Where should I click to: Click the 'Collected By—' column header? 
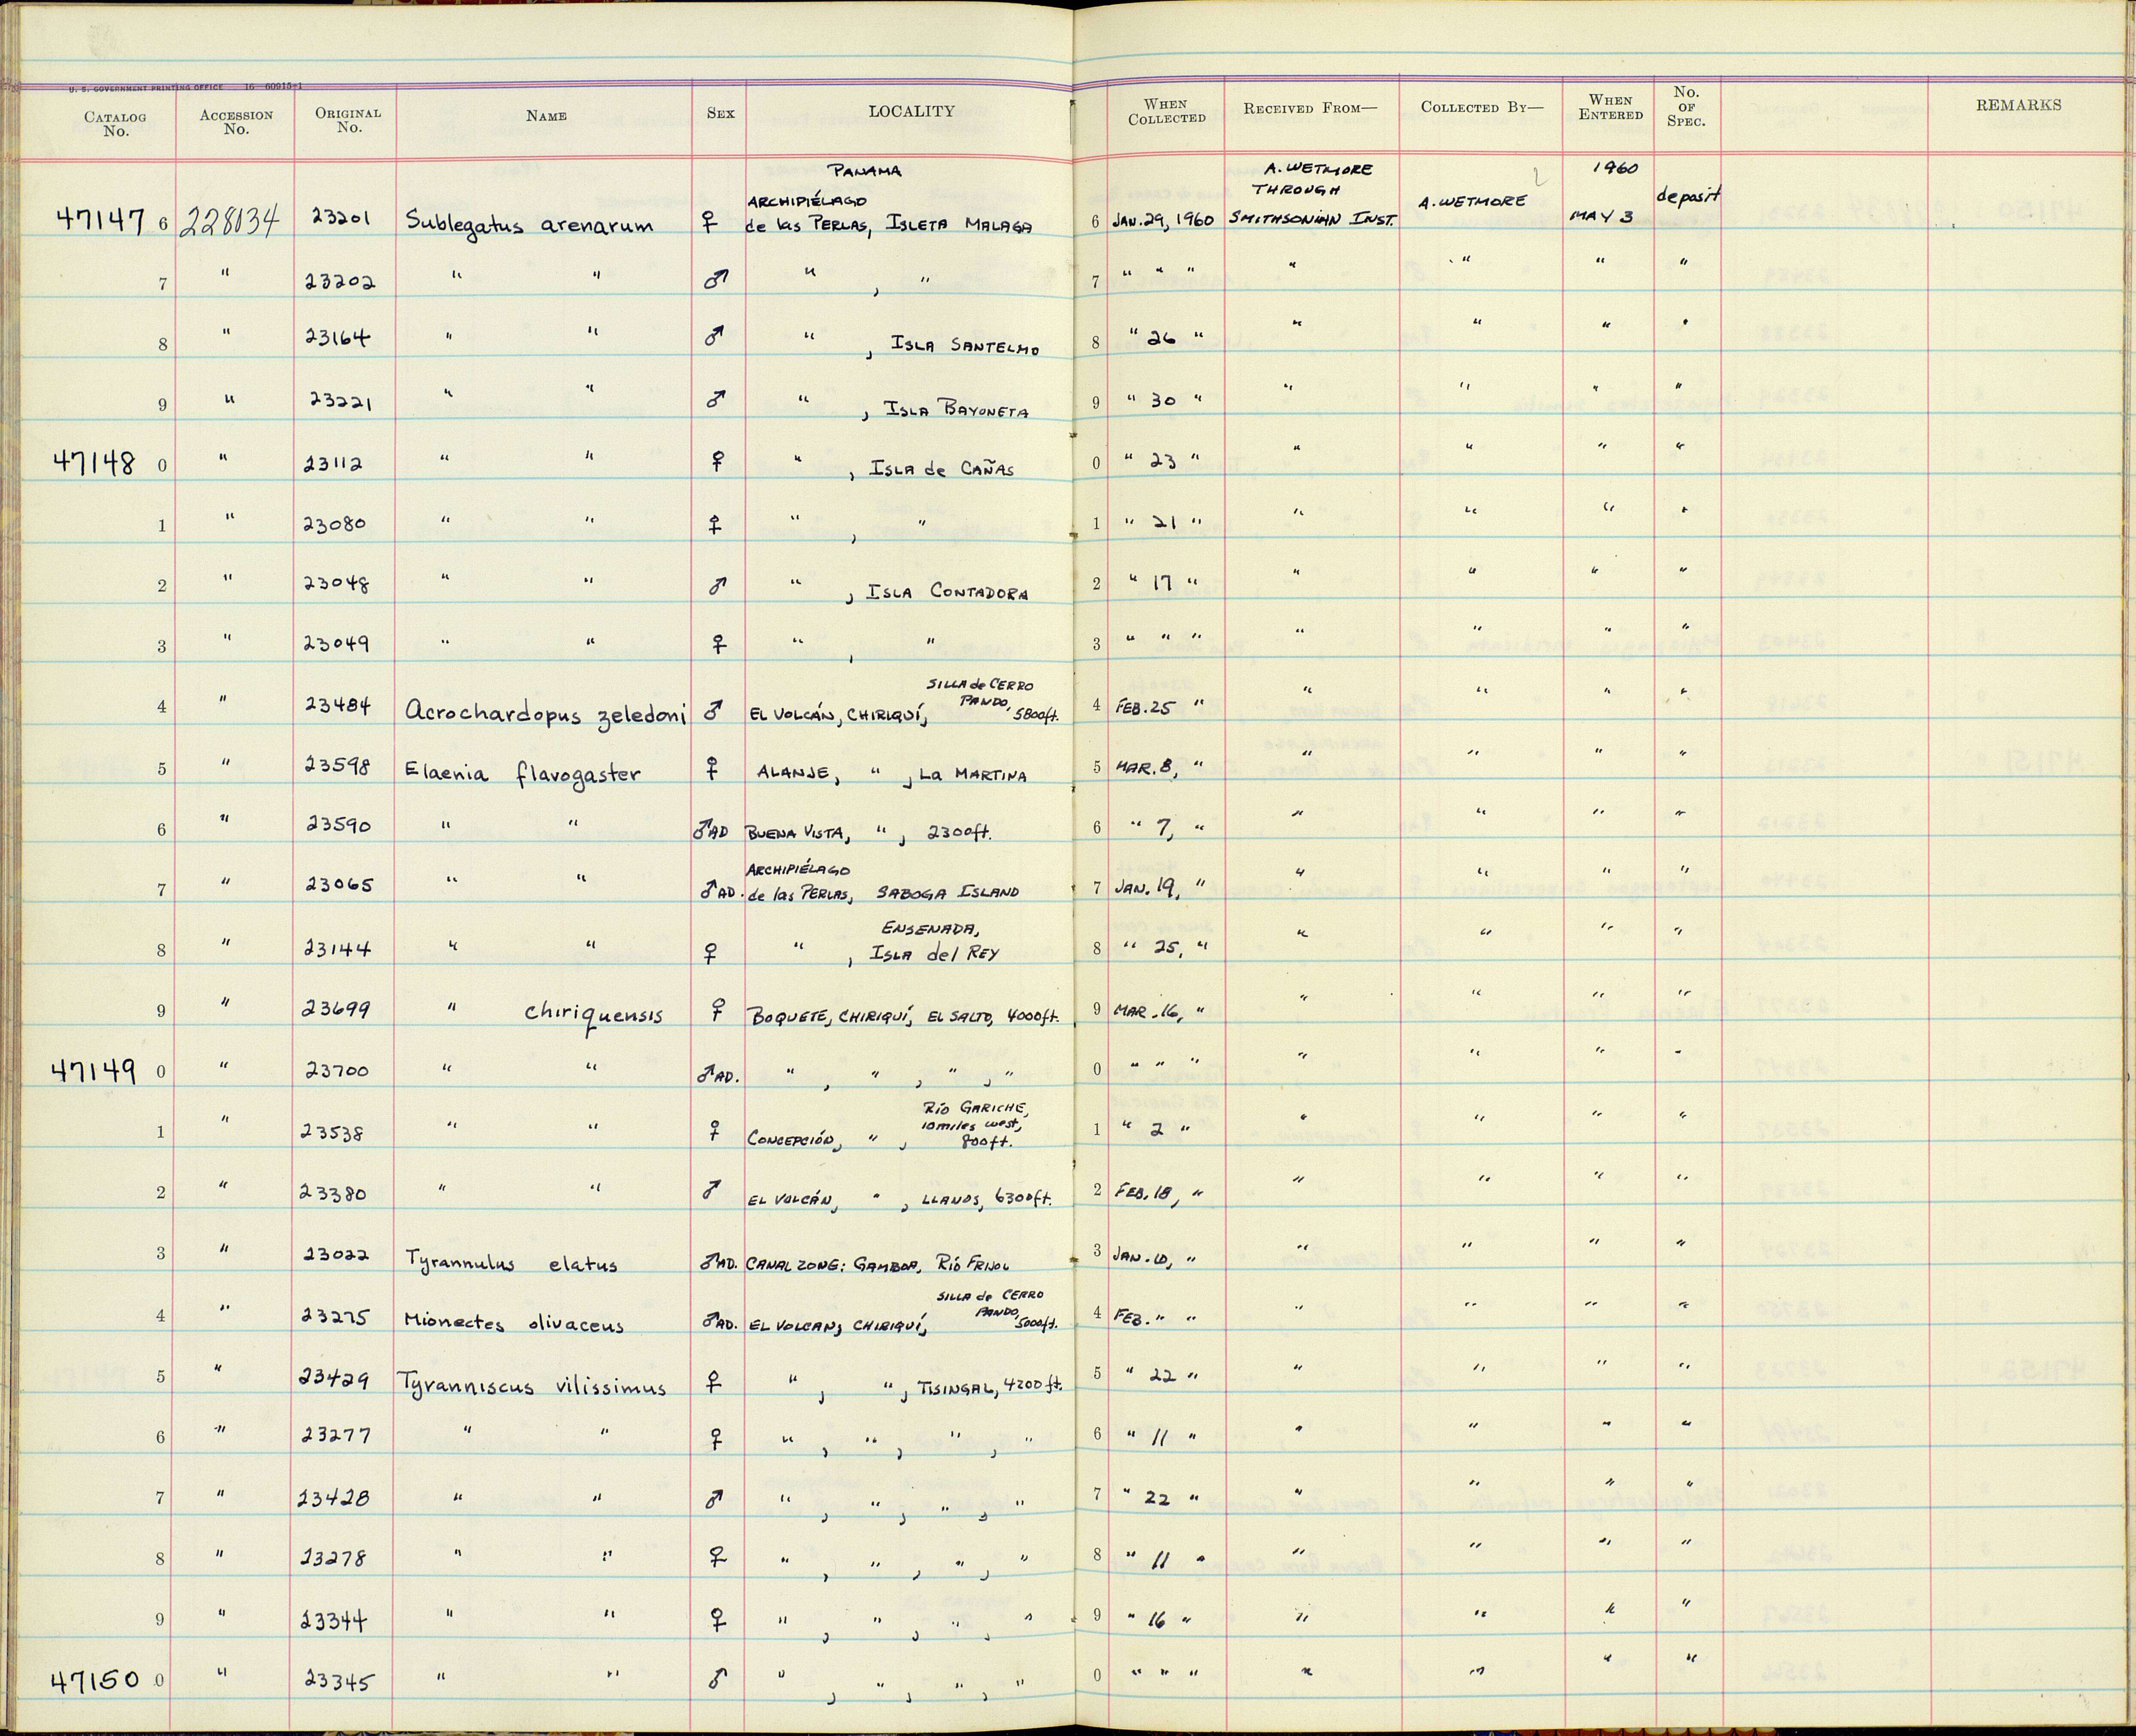click(x=1482, y=107)
